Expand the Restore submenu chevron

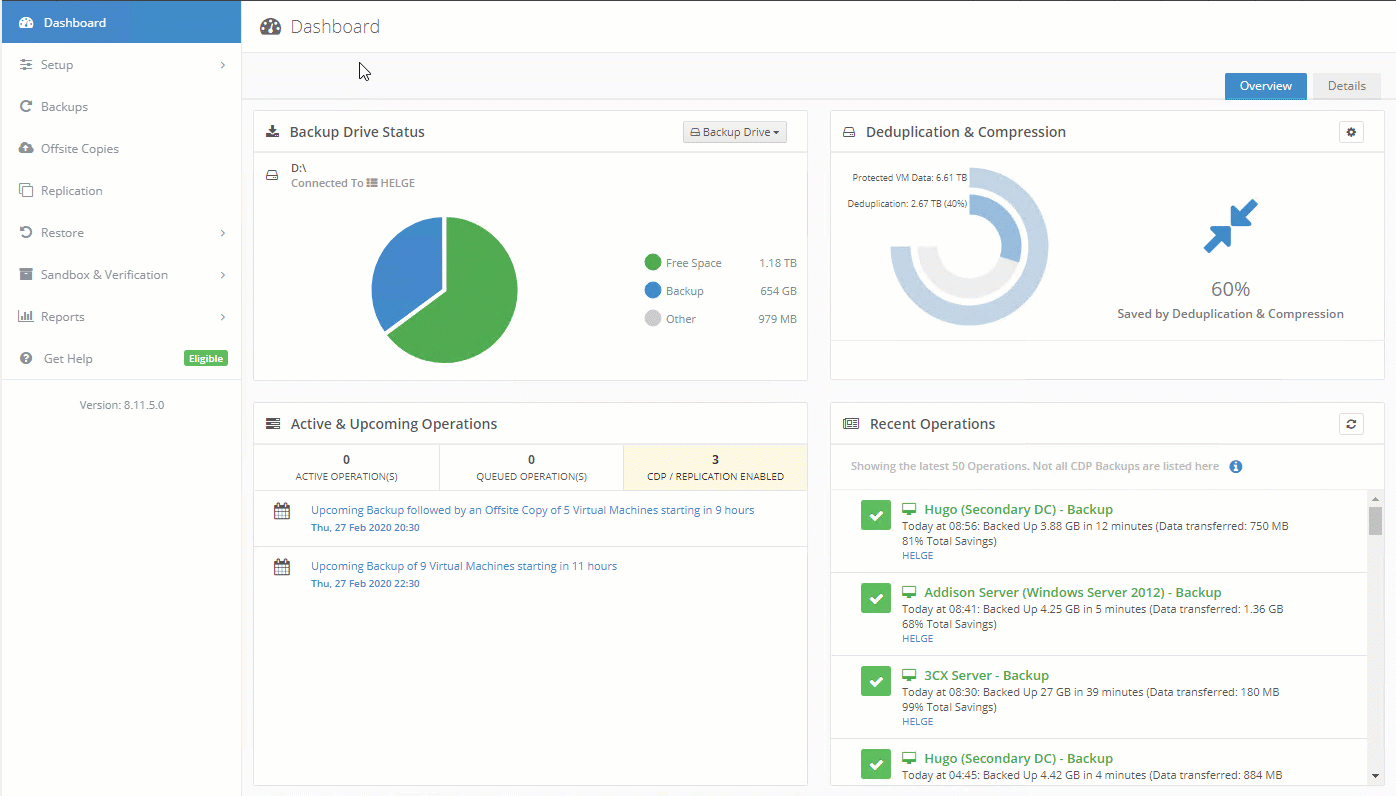point(222,233)
